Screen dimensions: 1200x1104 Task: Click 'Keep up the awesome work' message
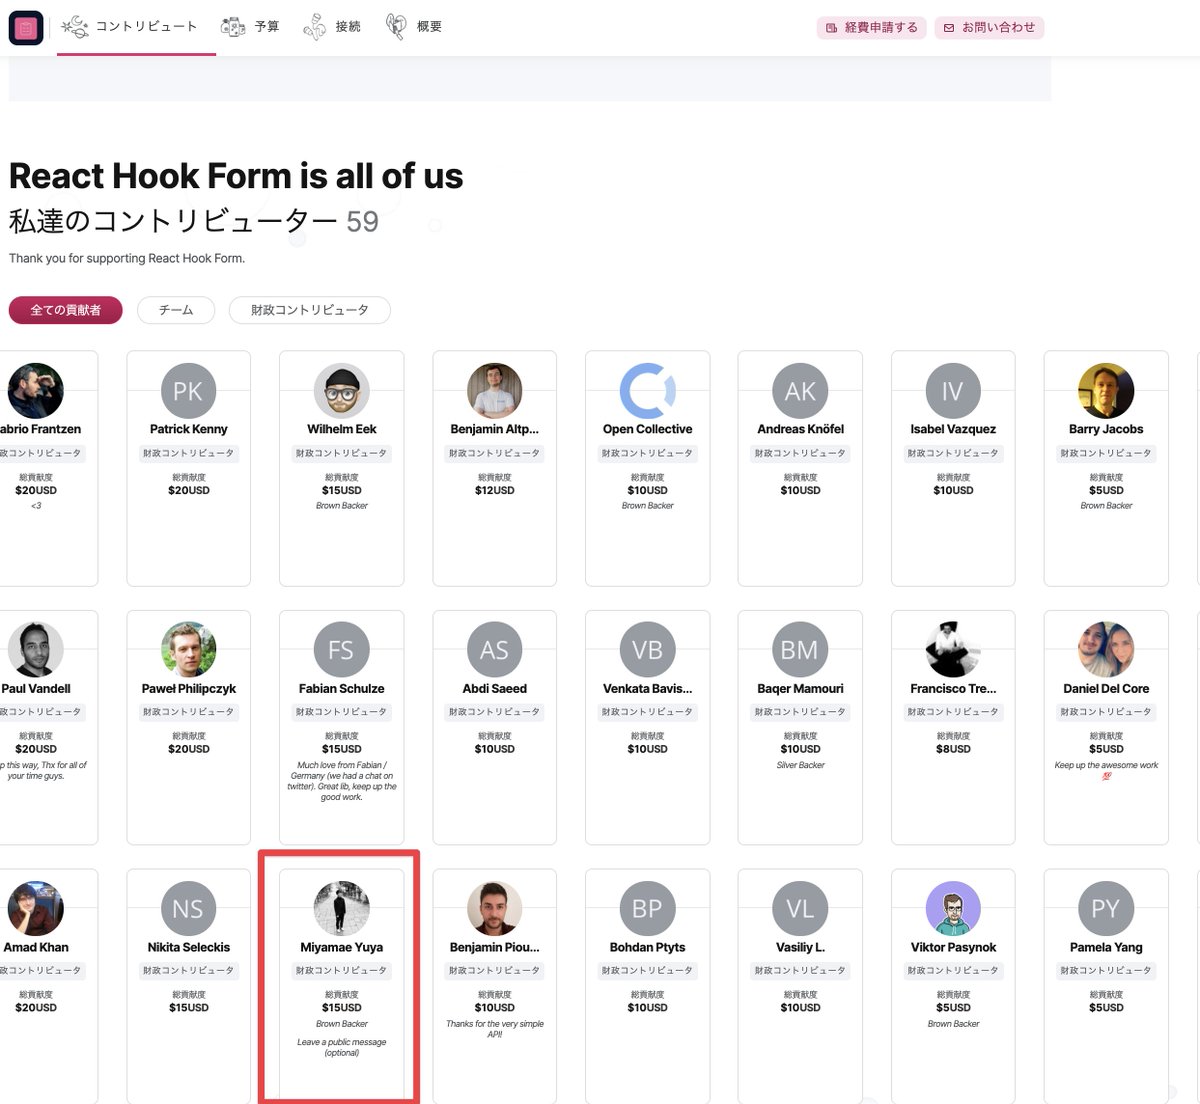tap(1106, 770)
